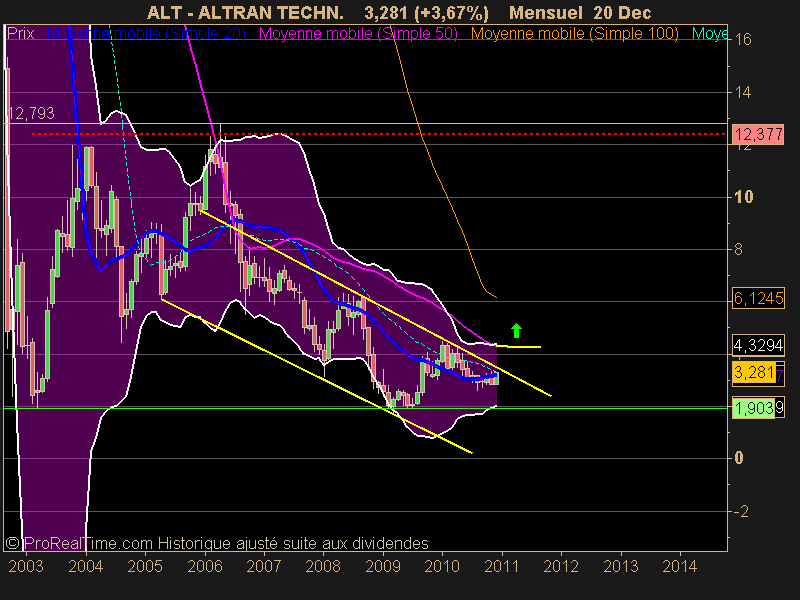This screenshot has width=800, height=600.
Task: Click the 2006 year label on time axis
Action: tap(205, 566)
